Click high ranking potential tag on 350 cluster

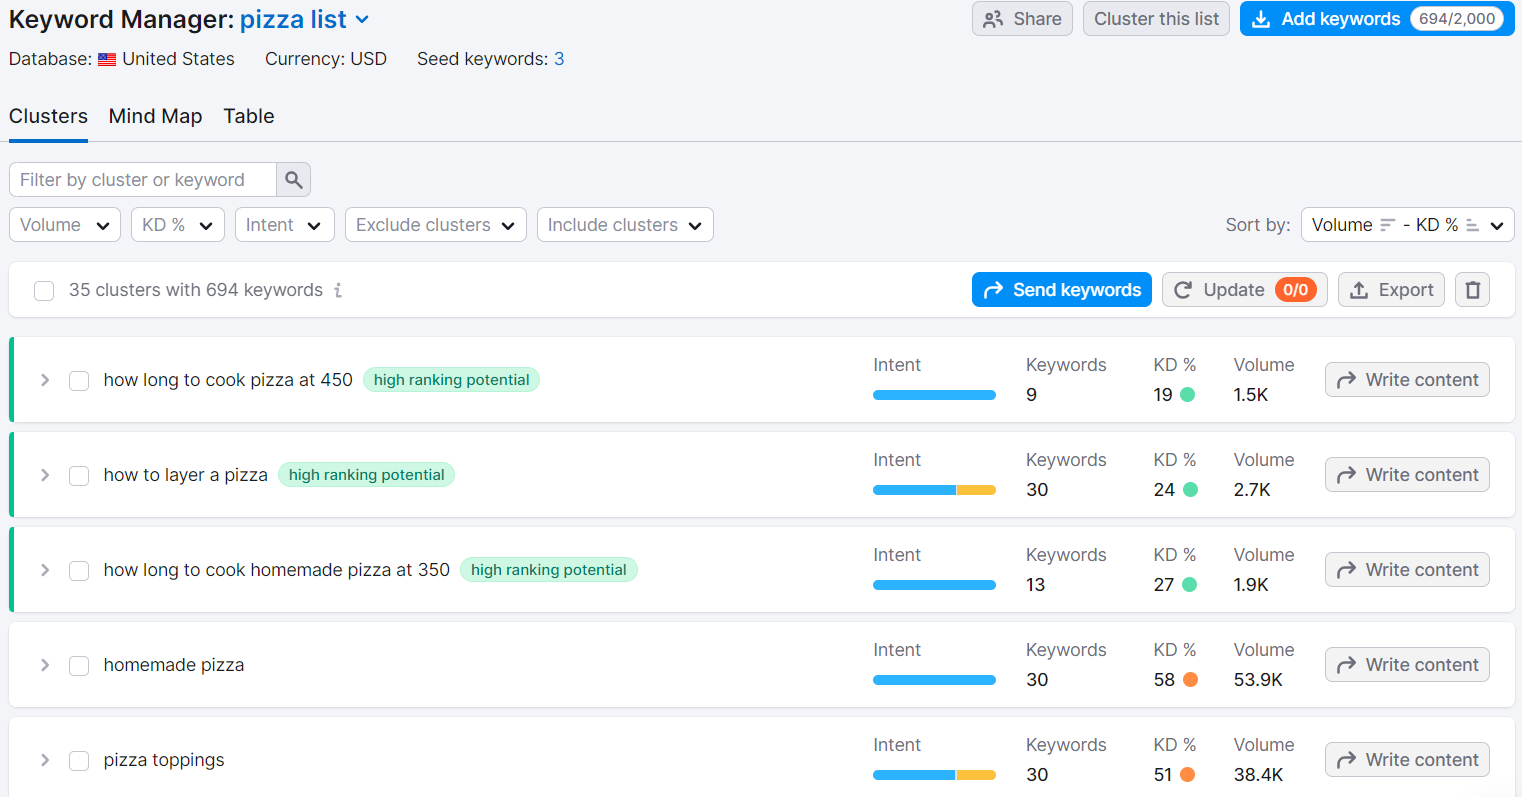tap(548, 570)
